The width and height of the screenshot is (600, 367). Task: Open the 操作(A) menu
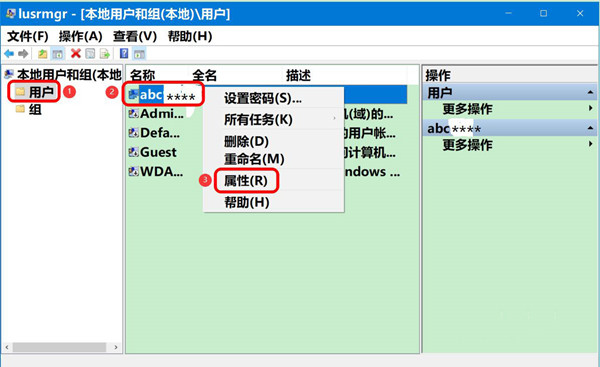(80, 36)
